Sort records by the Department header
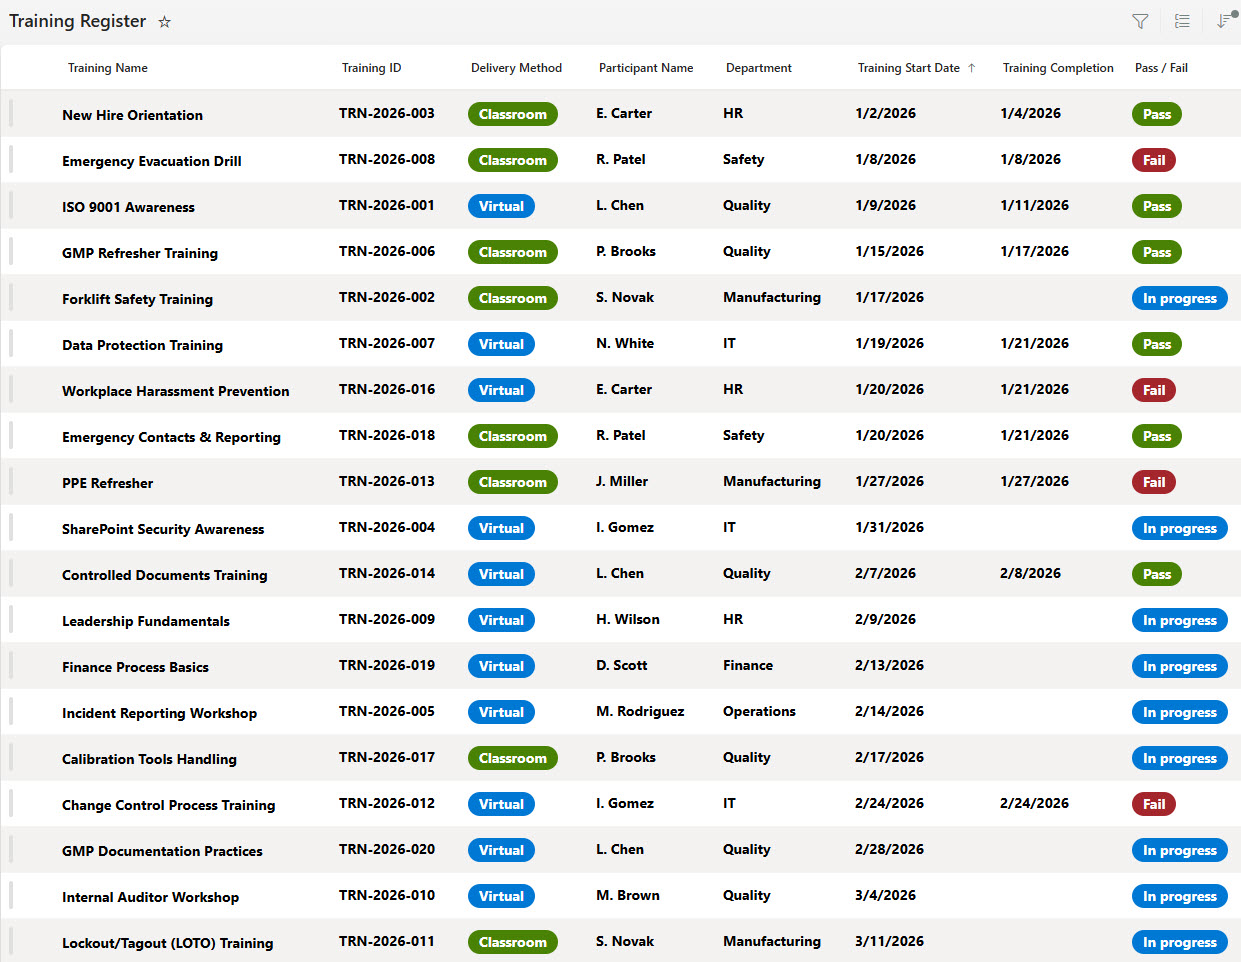Viewport: 1241px width, 962px height. 758,67
